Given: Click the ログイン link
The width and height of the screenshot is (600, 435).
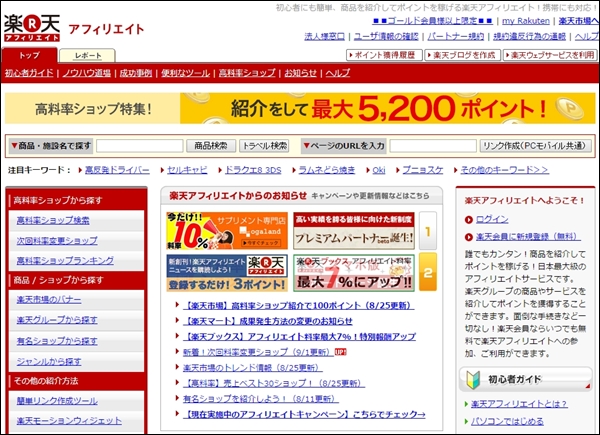Looking at the screenshot, I should [x=492, y=220].
